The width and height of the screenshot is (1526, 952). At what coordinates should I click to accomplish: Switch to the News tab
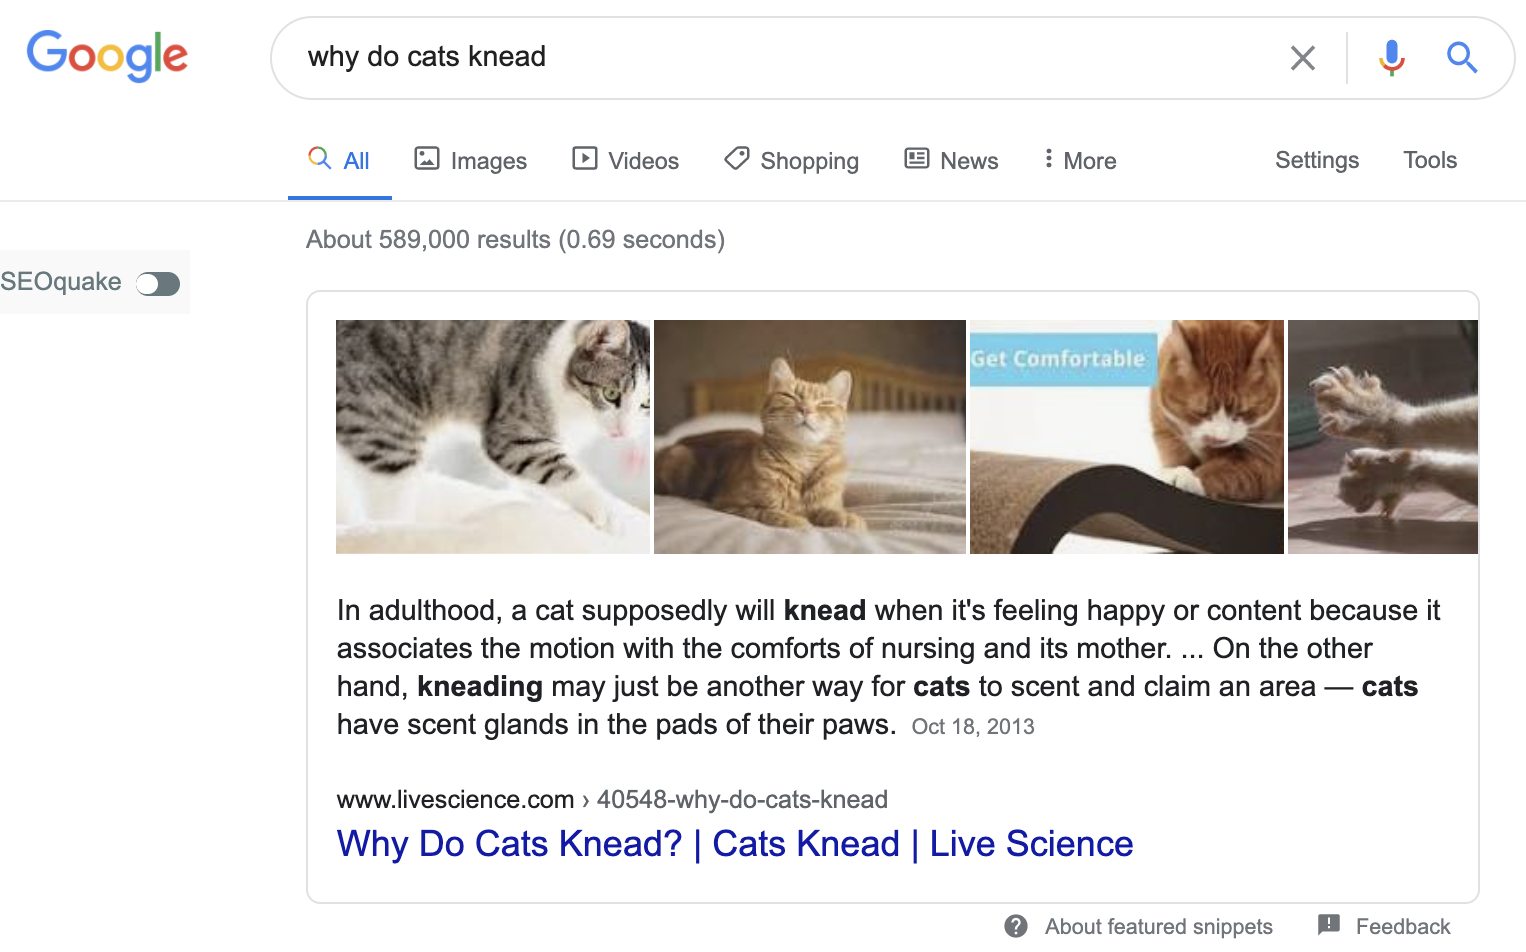point(951,160)
